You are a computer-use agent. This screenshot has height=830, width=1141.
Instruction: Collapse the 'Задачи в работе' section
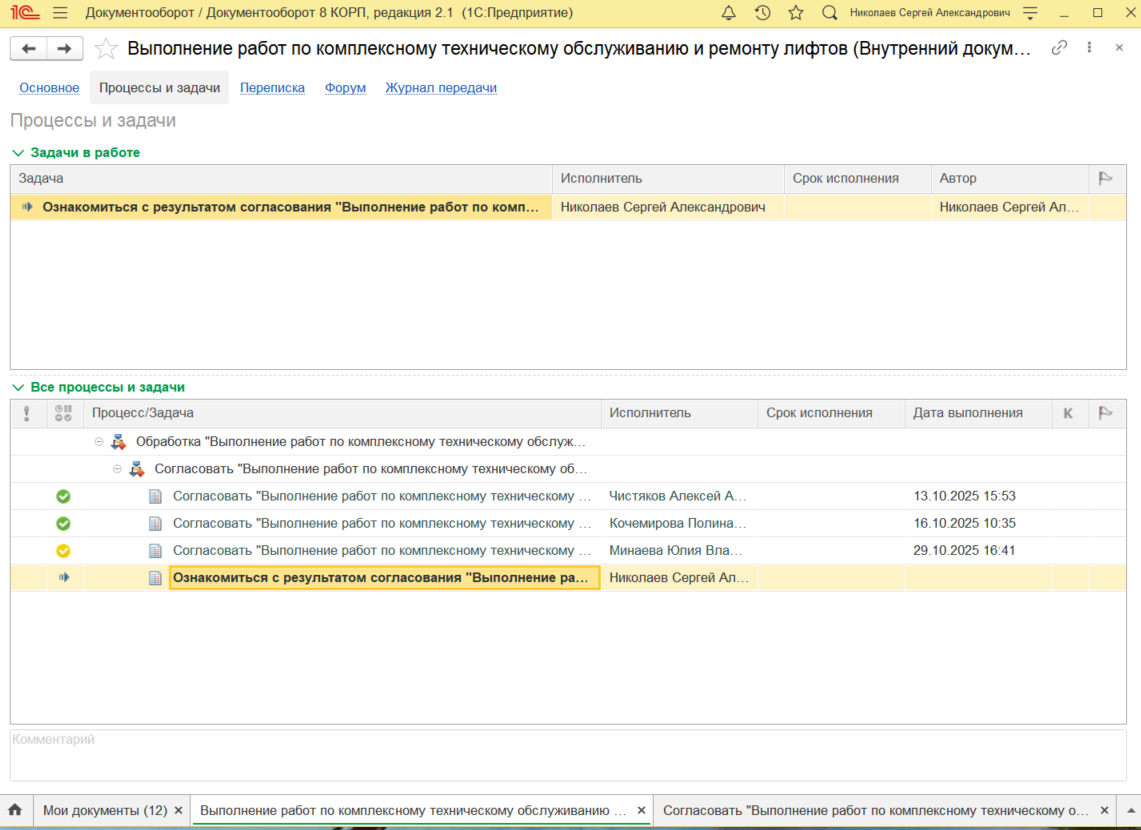18,153
